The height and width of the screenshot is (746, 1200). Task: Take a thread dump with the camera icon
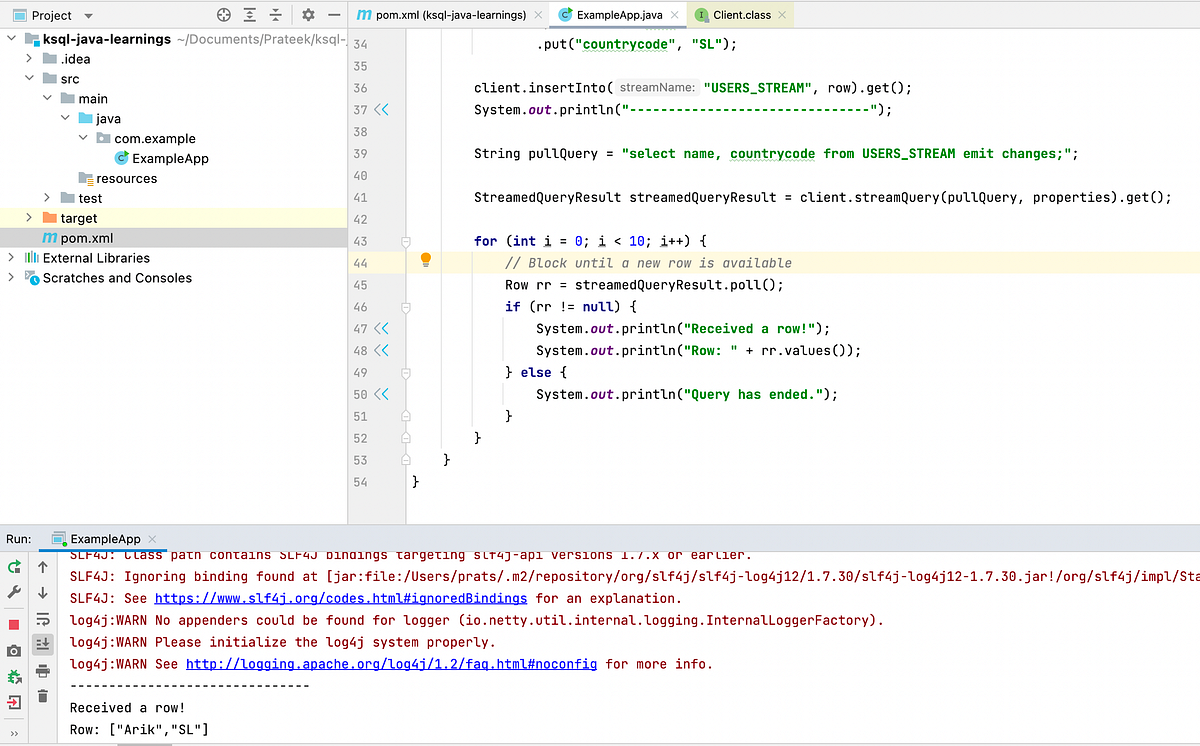click(14, 649)
